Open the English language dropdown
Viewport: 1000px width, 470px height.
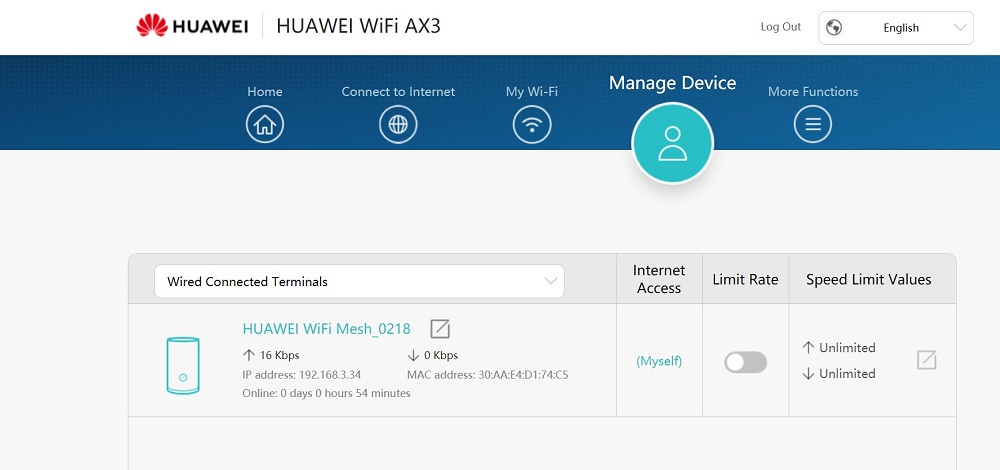[x=895, y=28]
